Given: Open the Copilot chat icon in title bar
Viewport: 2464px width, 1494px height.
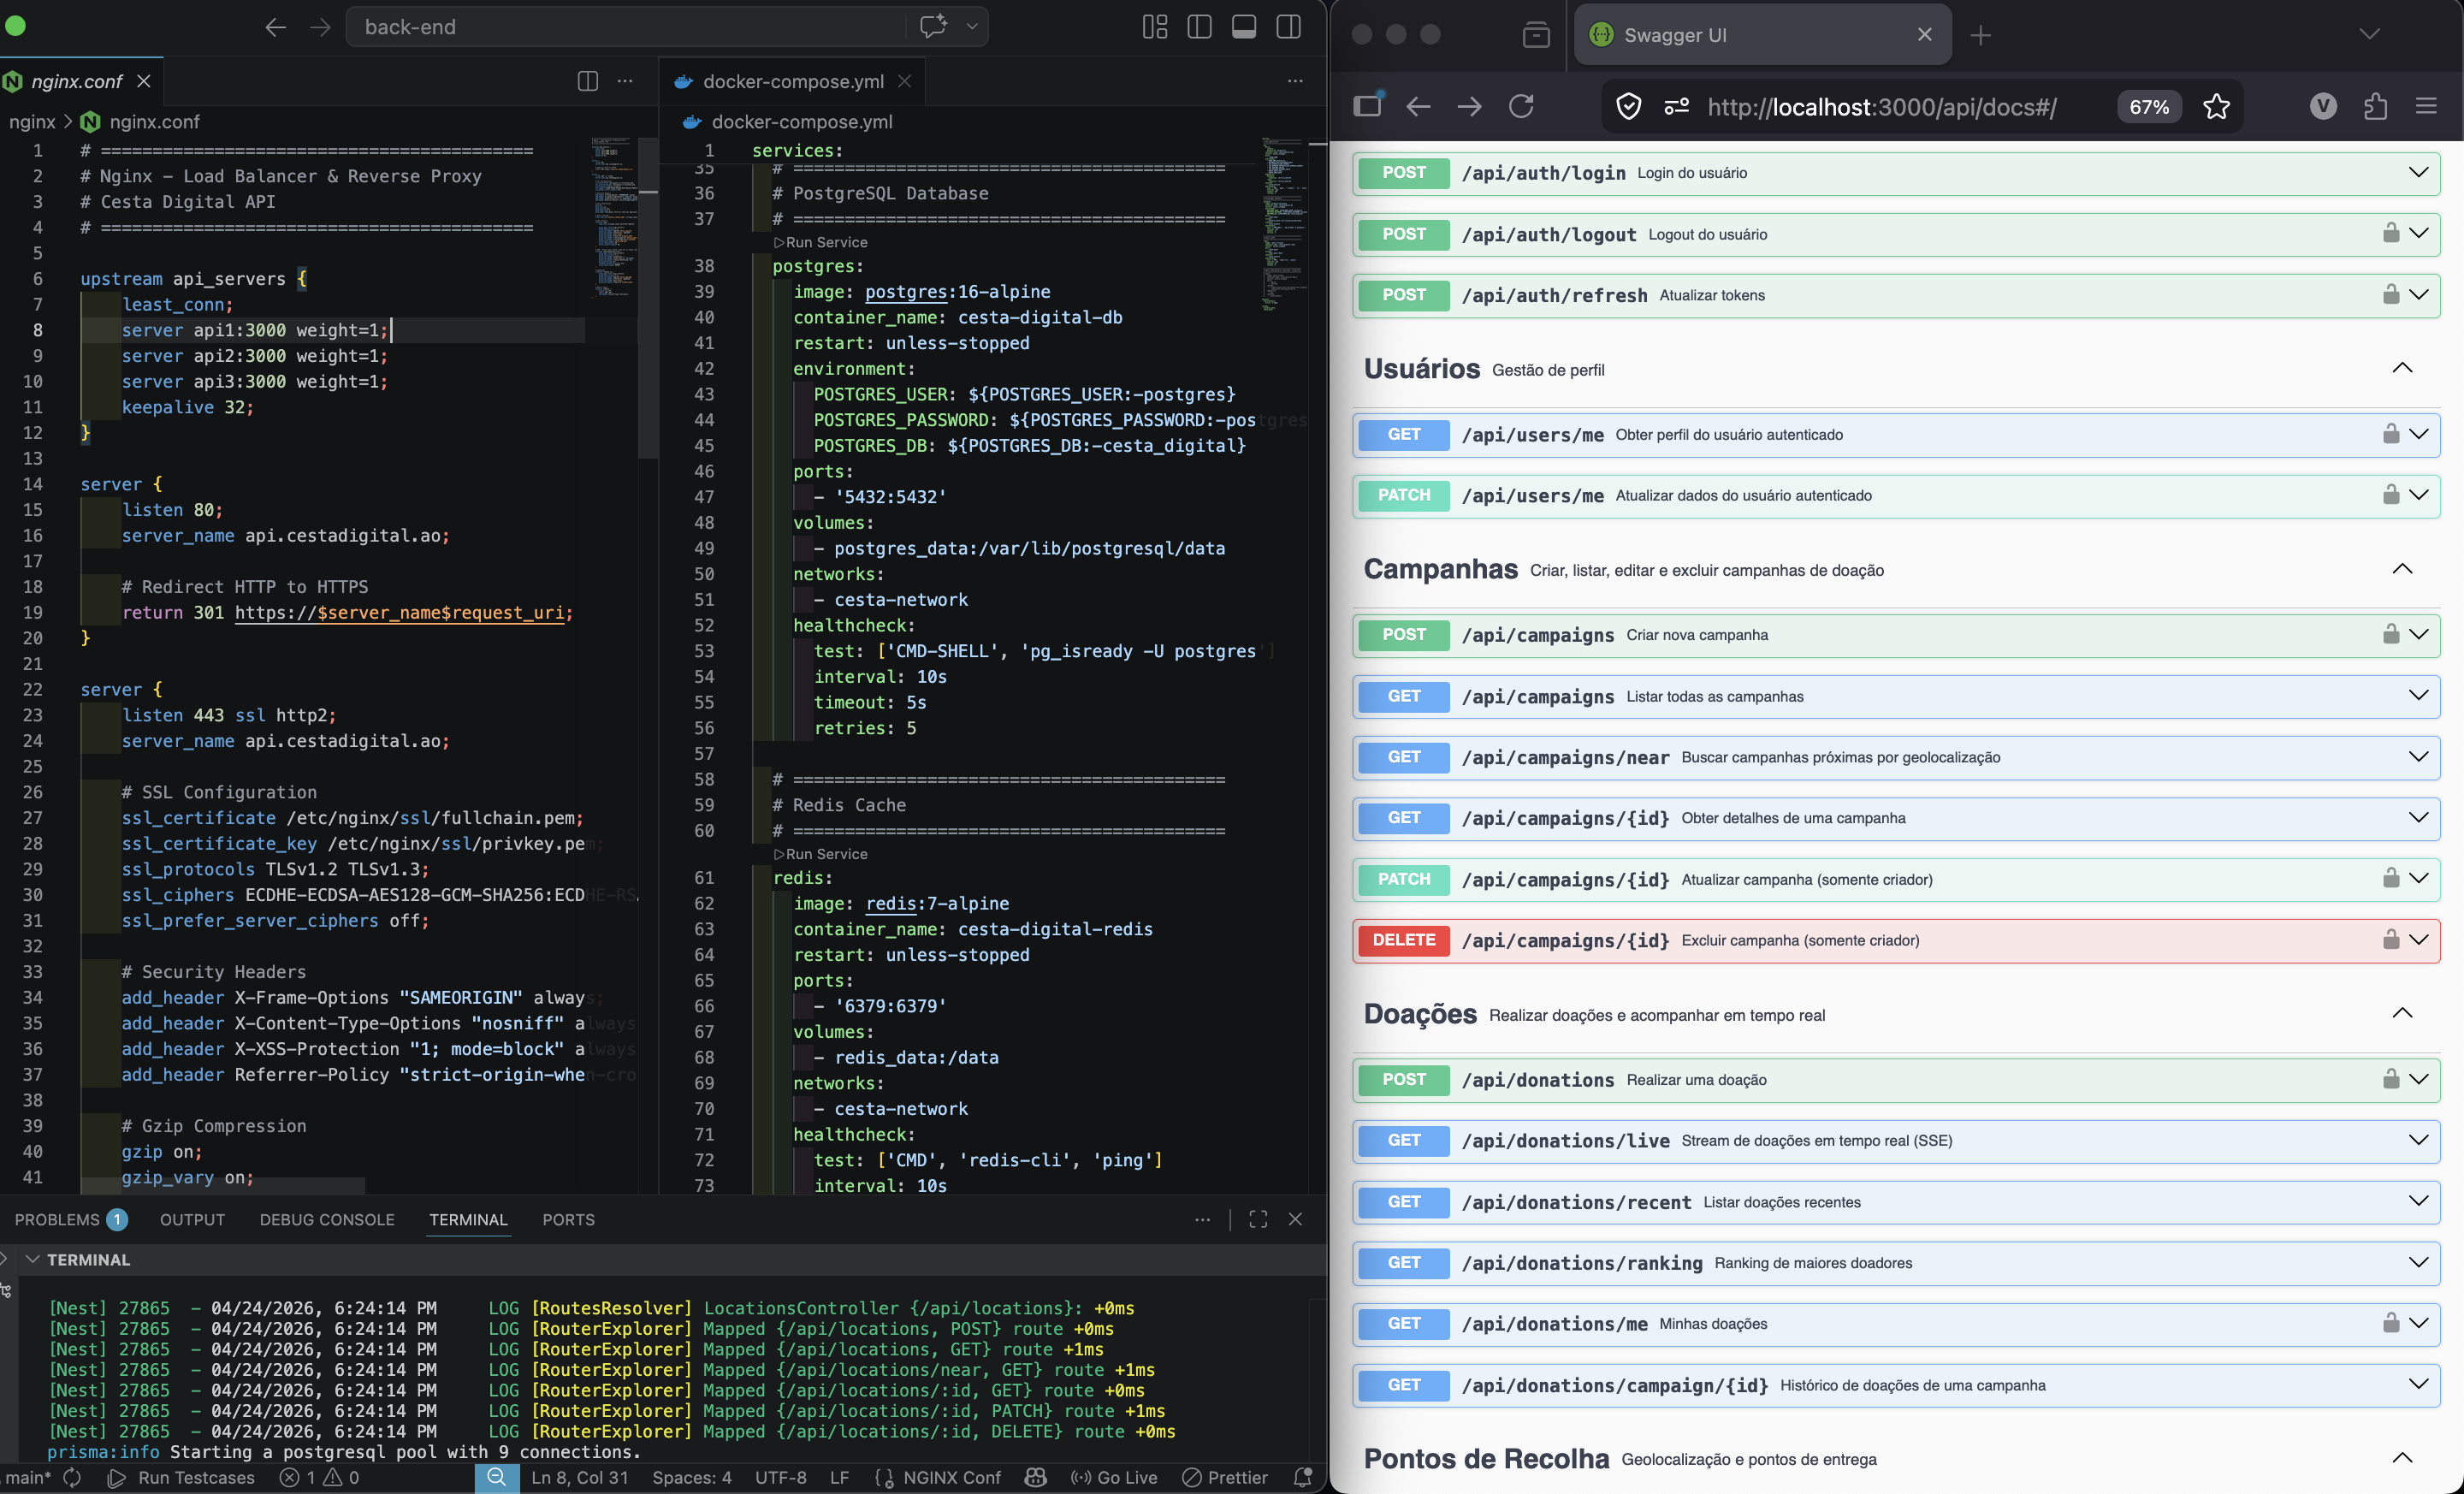Looking at the screenshot, I should click(932, 27).
